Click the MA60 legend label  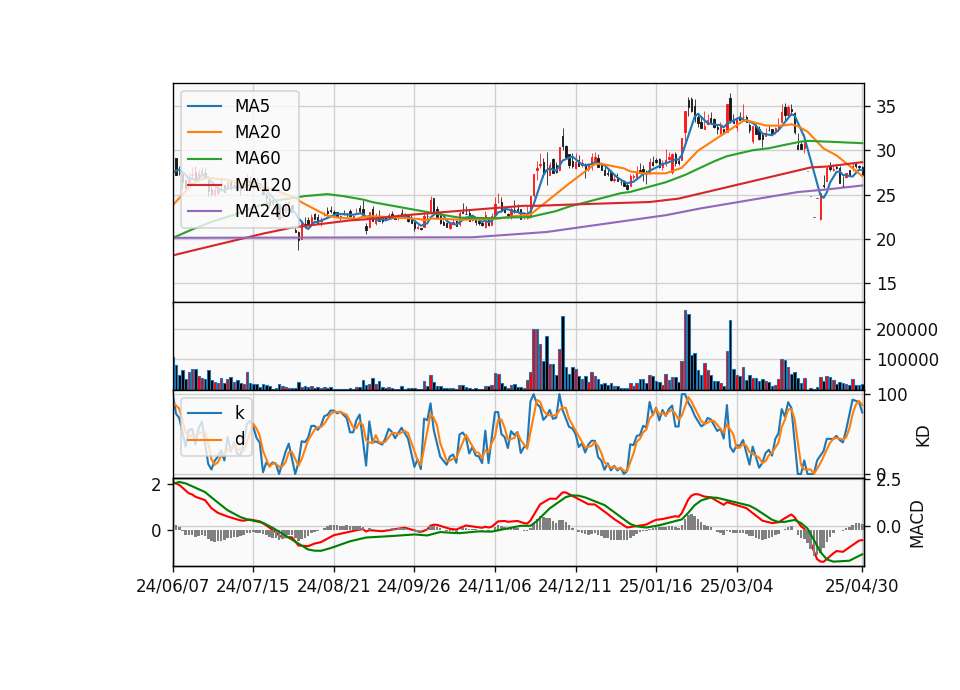pyautogui.click(x=257, y=159)
